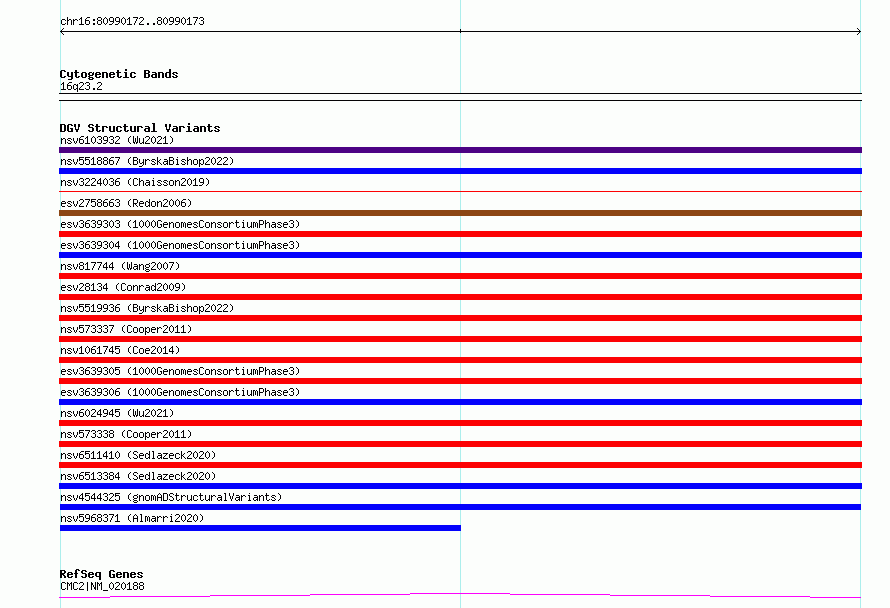Click the red bar under nsv5519936
This screenshot has width=890, height=608.
point(460,318)
